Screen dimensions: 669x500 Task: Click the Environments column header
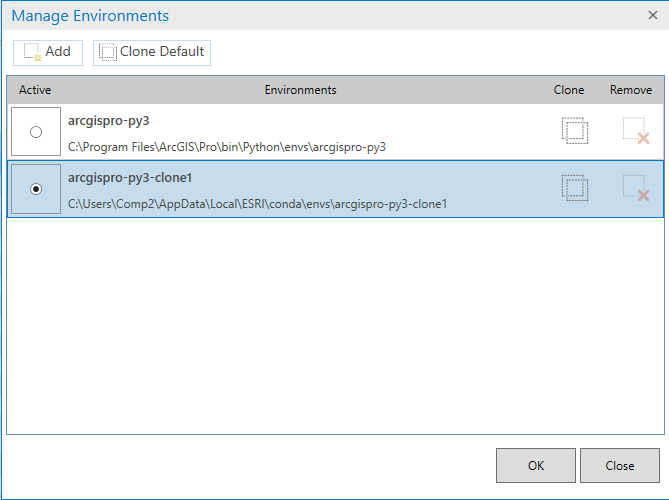point(300,90)
